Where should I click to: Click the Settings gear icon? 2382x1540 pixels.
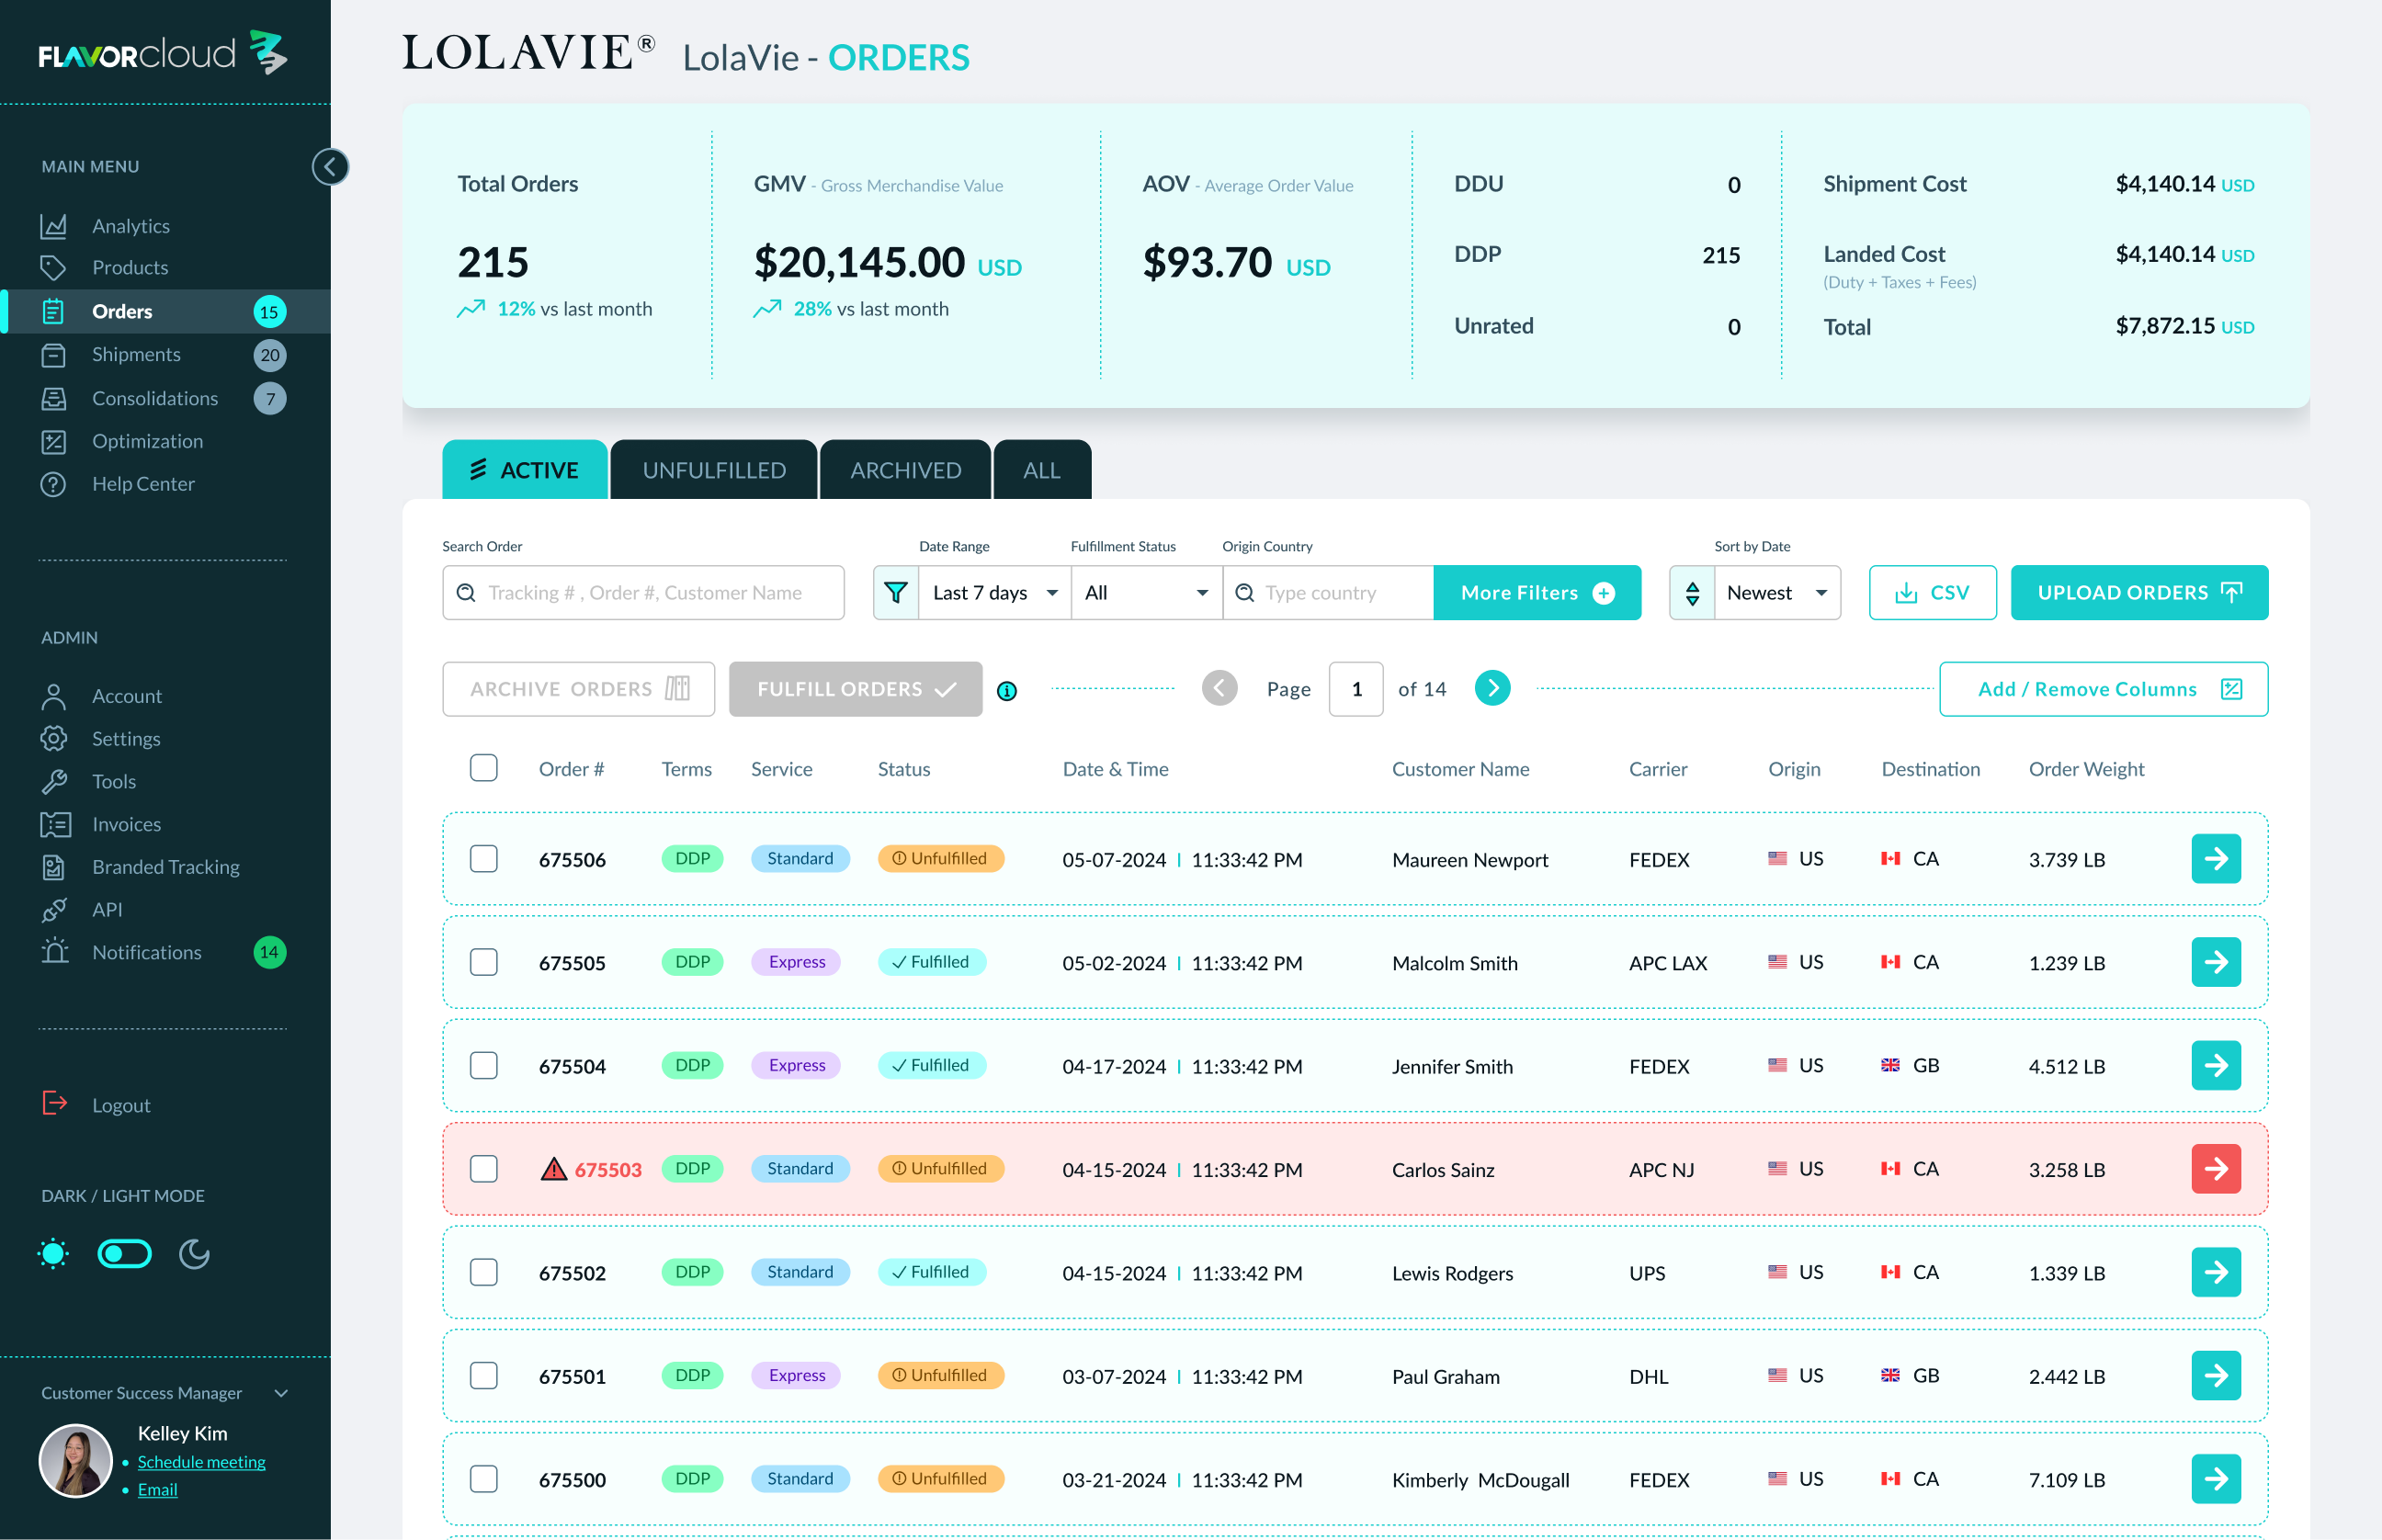pos(53,739)
